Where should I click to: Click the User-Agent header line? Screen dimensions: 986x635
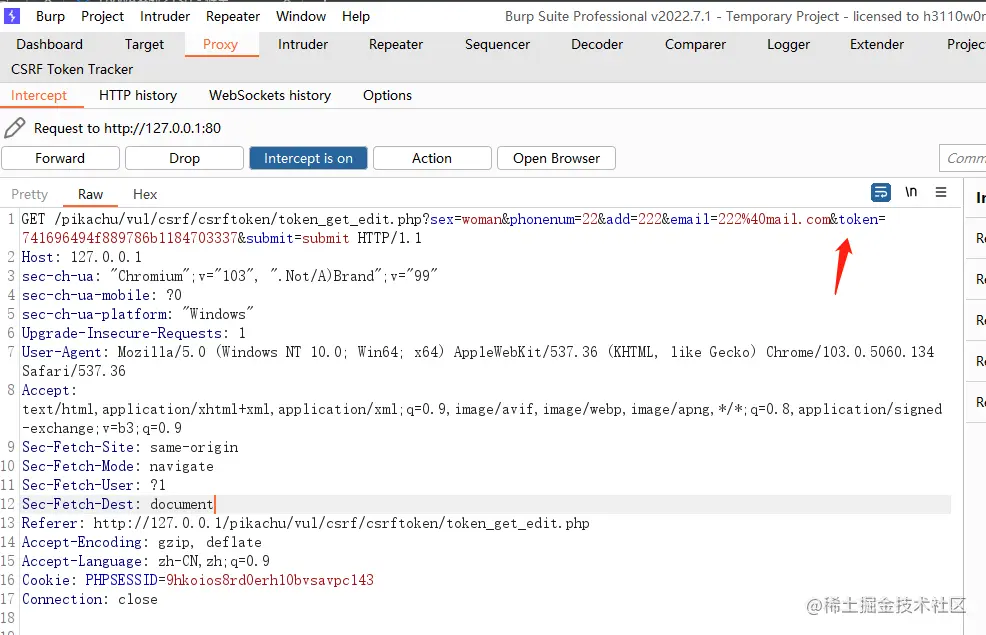tap(478, 362)
